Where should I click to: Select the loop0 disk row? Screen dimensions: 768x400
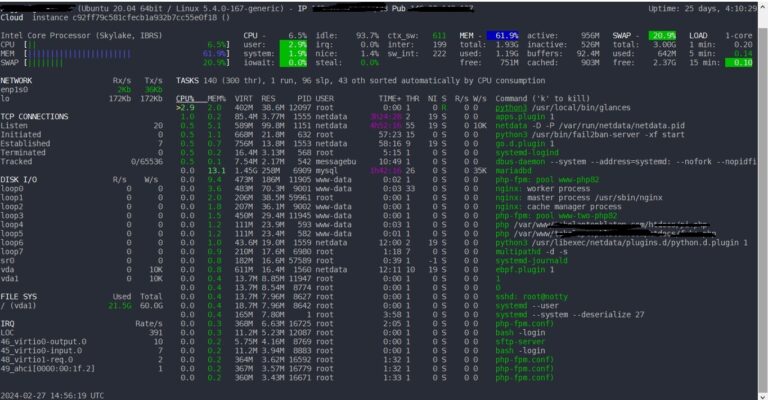[x=81, y=188]
